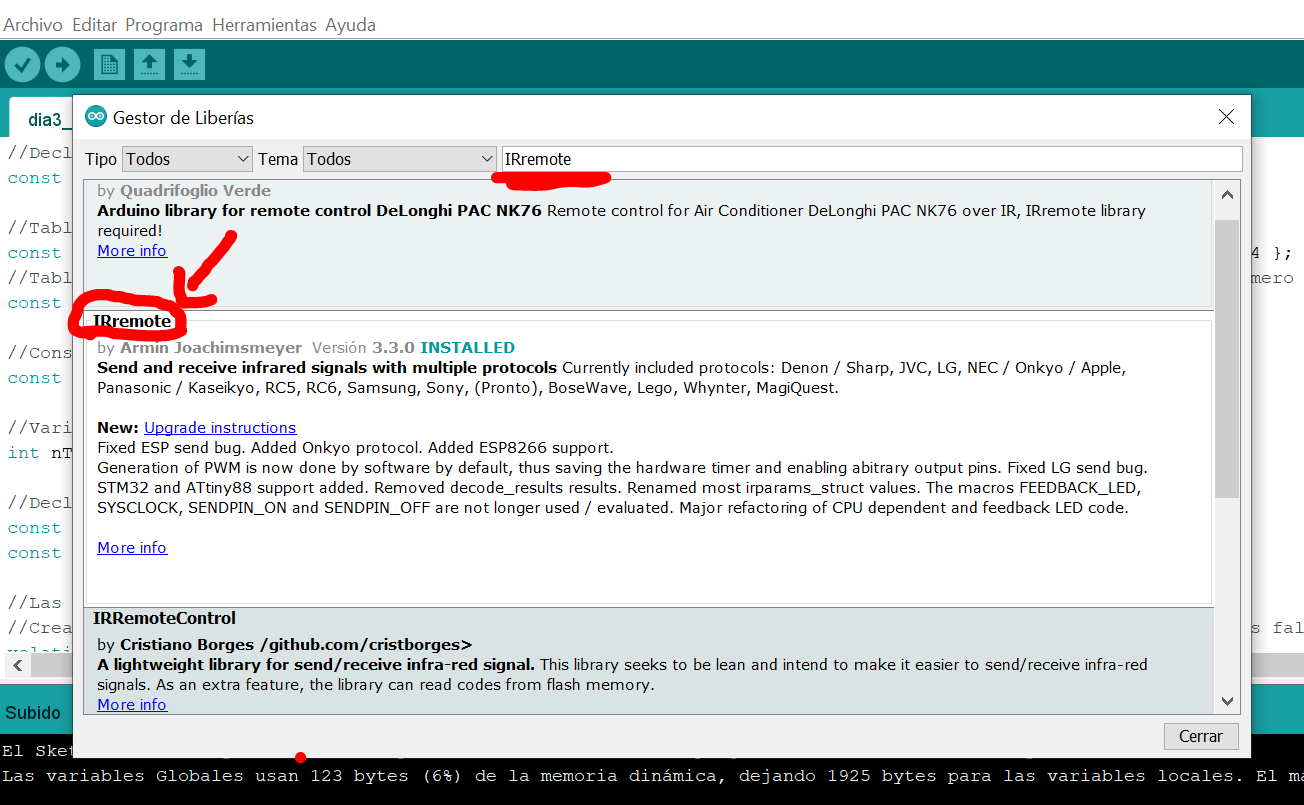Open More info for IRremote library

point(132,548)
